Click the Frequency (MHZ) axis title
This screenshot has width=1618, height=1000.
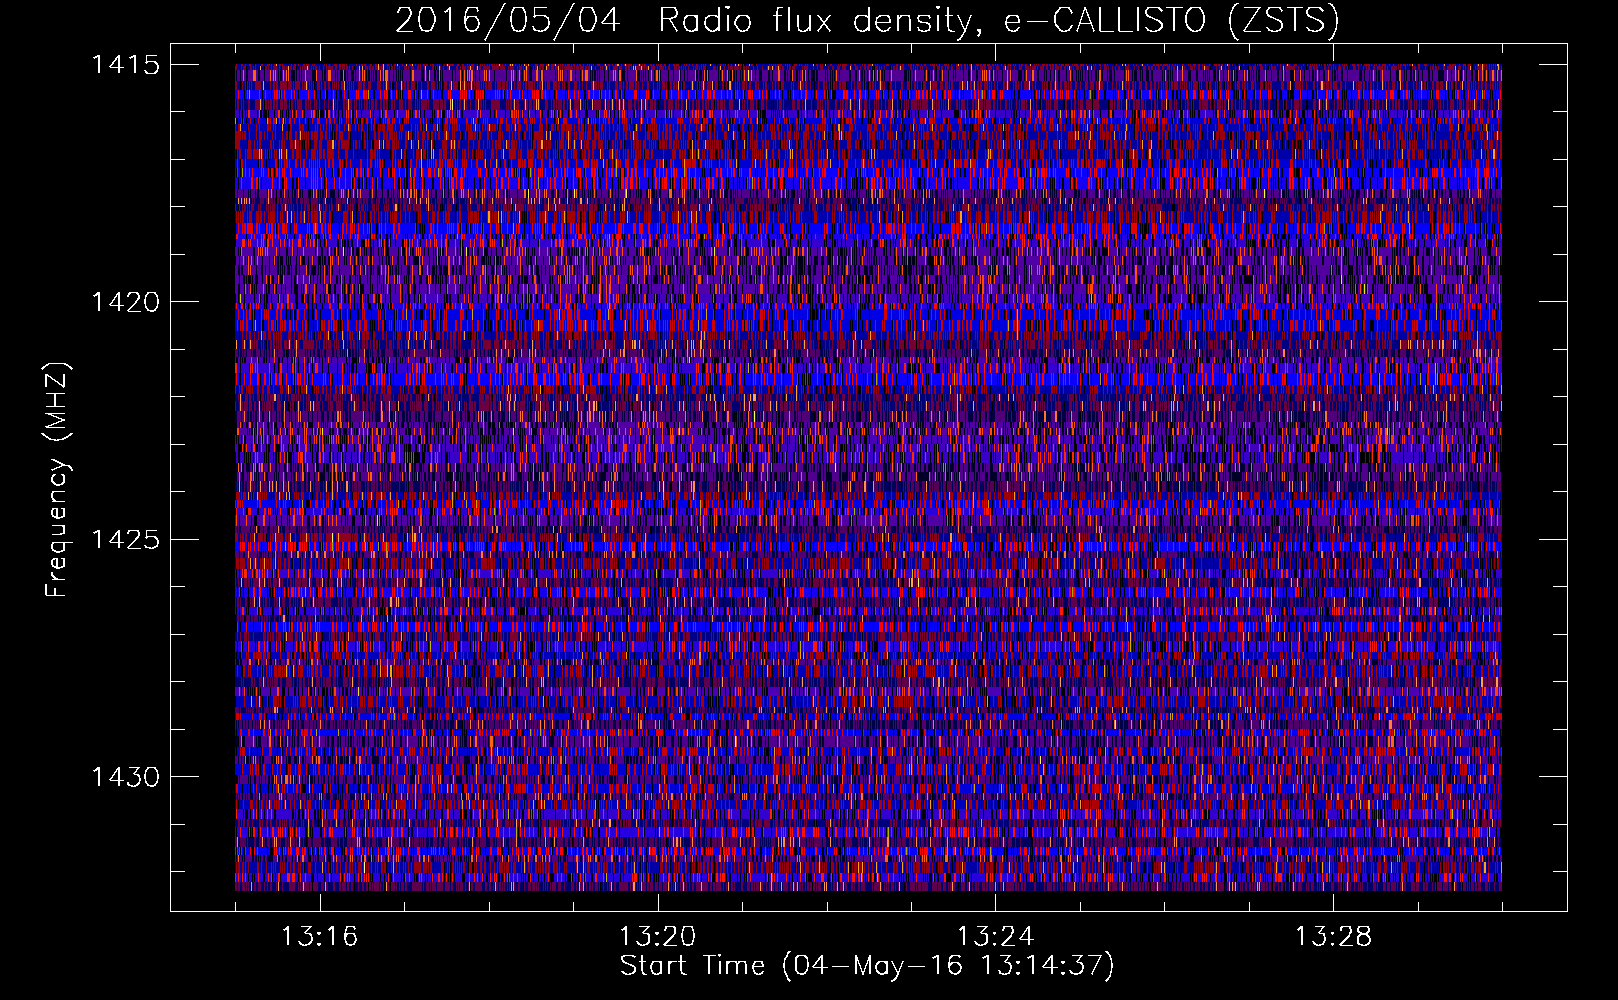[57, 479]
